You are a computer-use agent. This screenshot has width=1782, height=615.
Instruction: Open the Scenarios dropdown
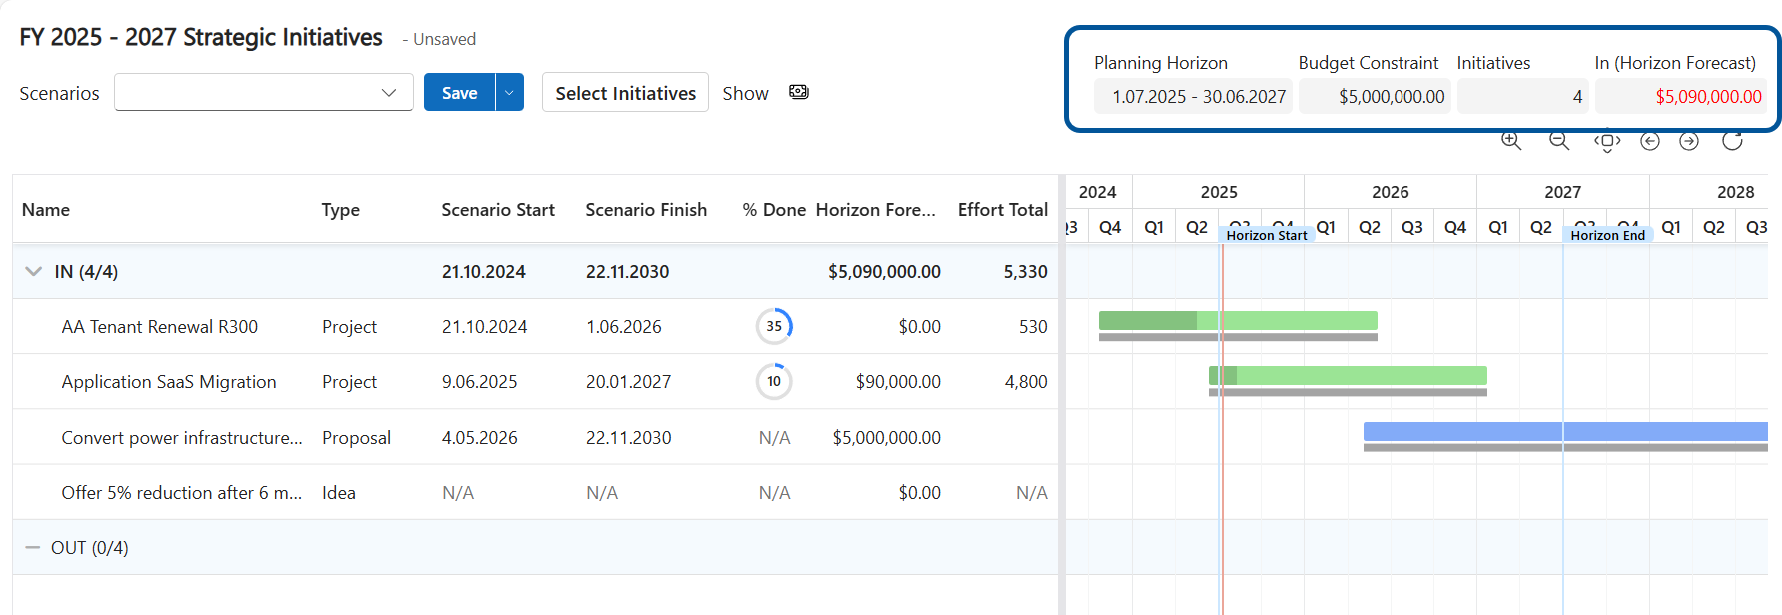point(264,92)
